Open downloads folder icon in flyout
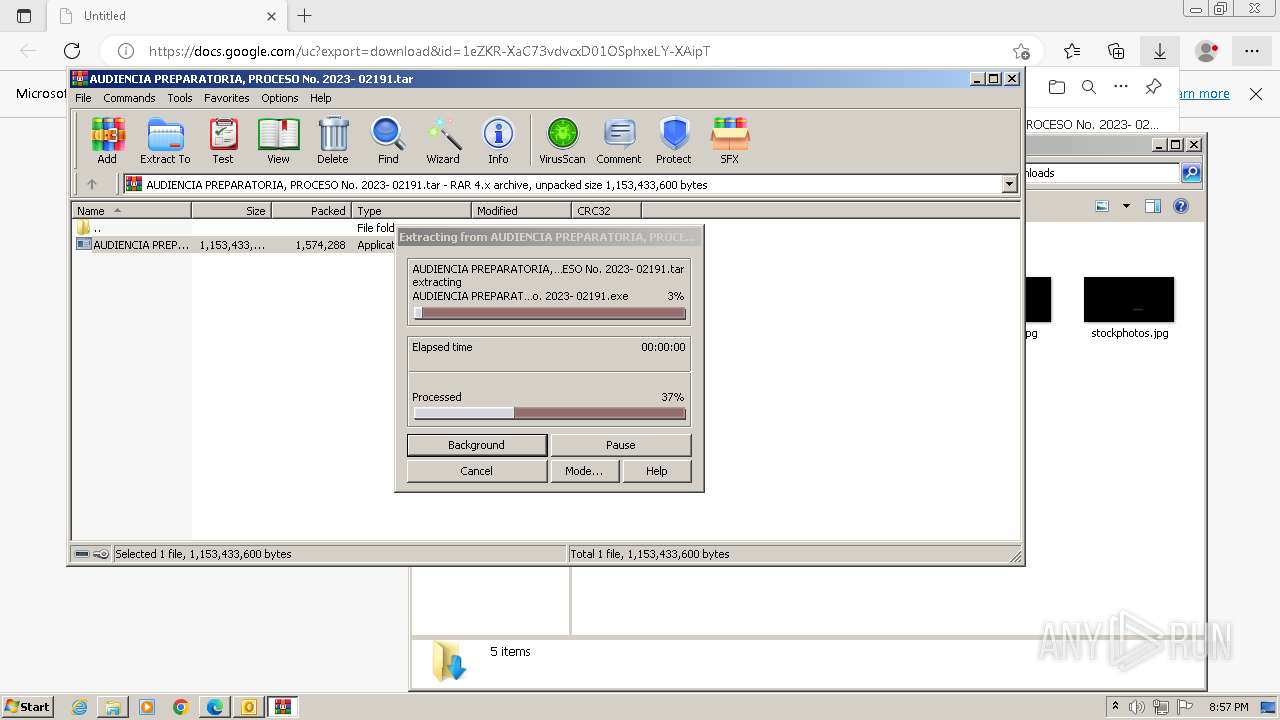1280x720 pixels. (x=1057, y=87)
